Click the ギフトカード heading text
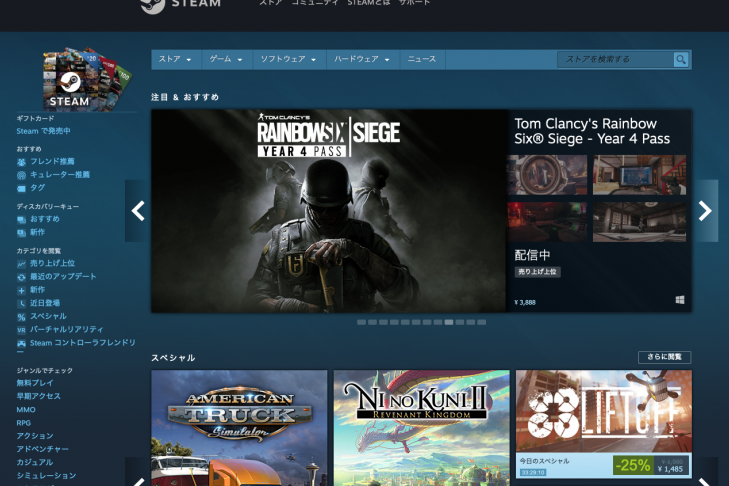 35,119
